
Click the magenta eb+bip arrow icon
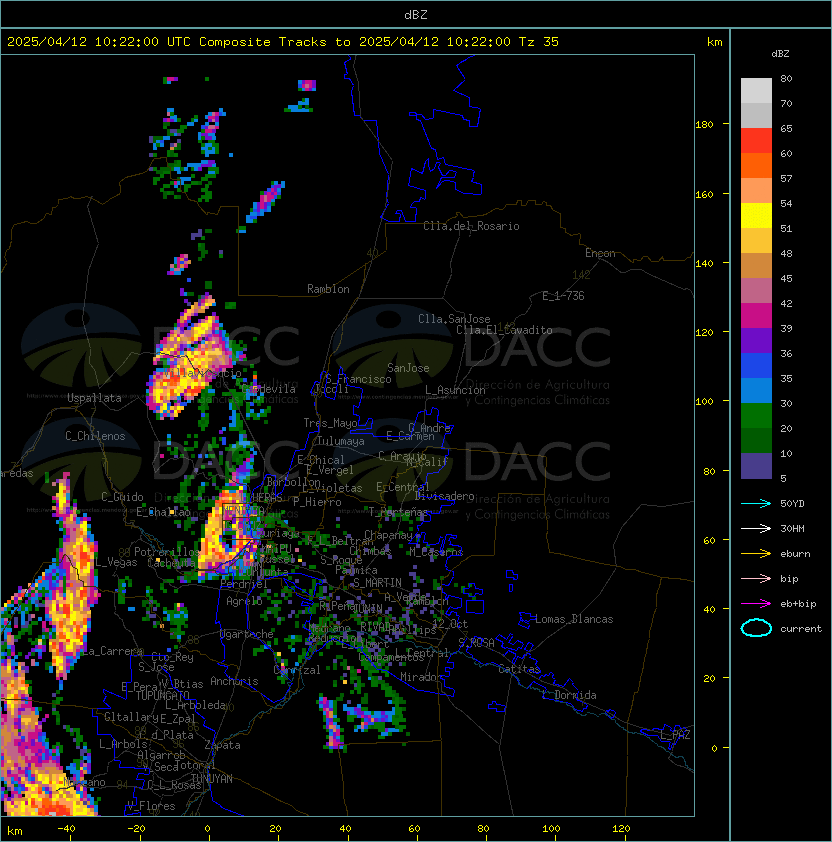756,604
